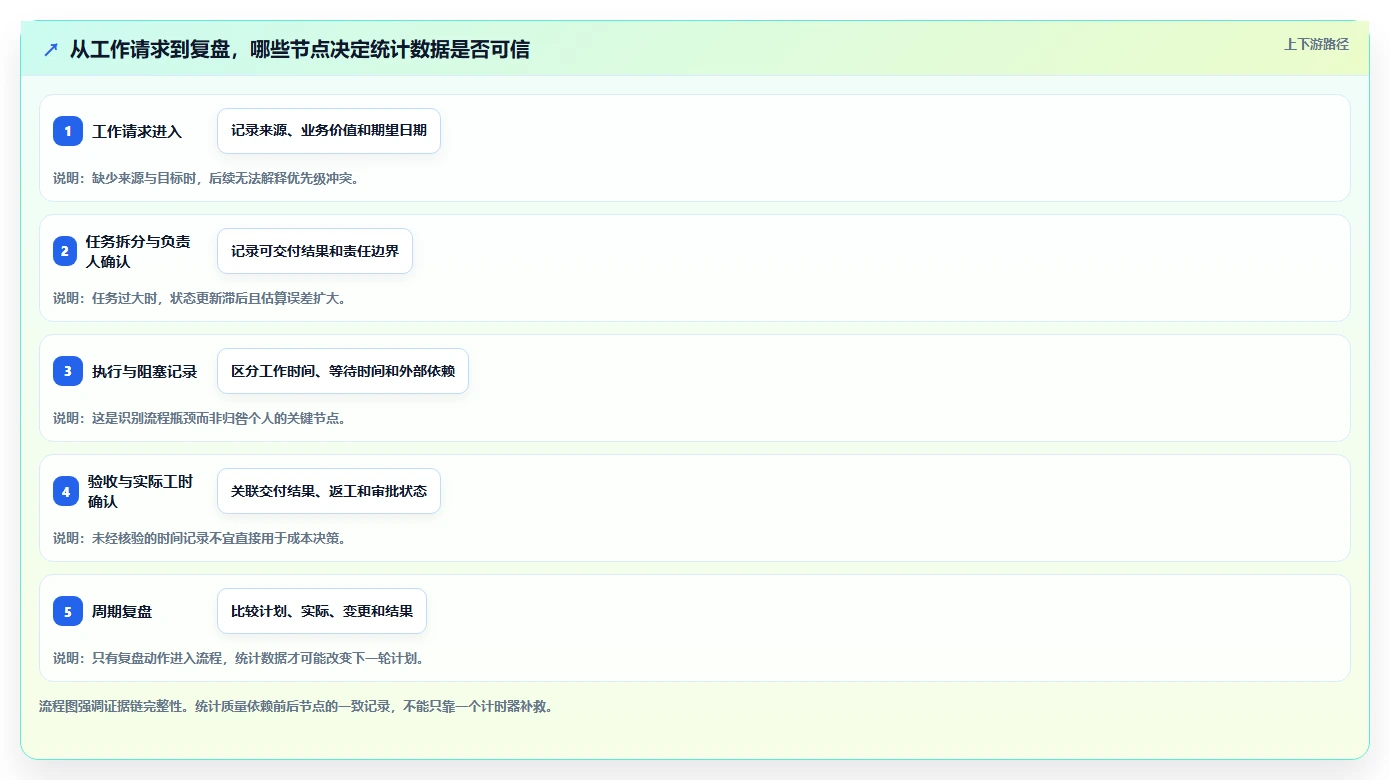
Task: Click step number badge 2
Action: pos(65,251)
